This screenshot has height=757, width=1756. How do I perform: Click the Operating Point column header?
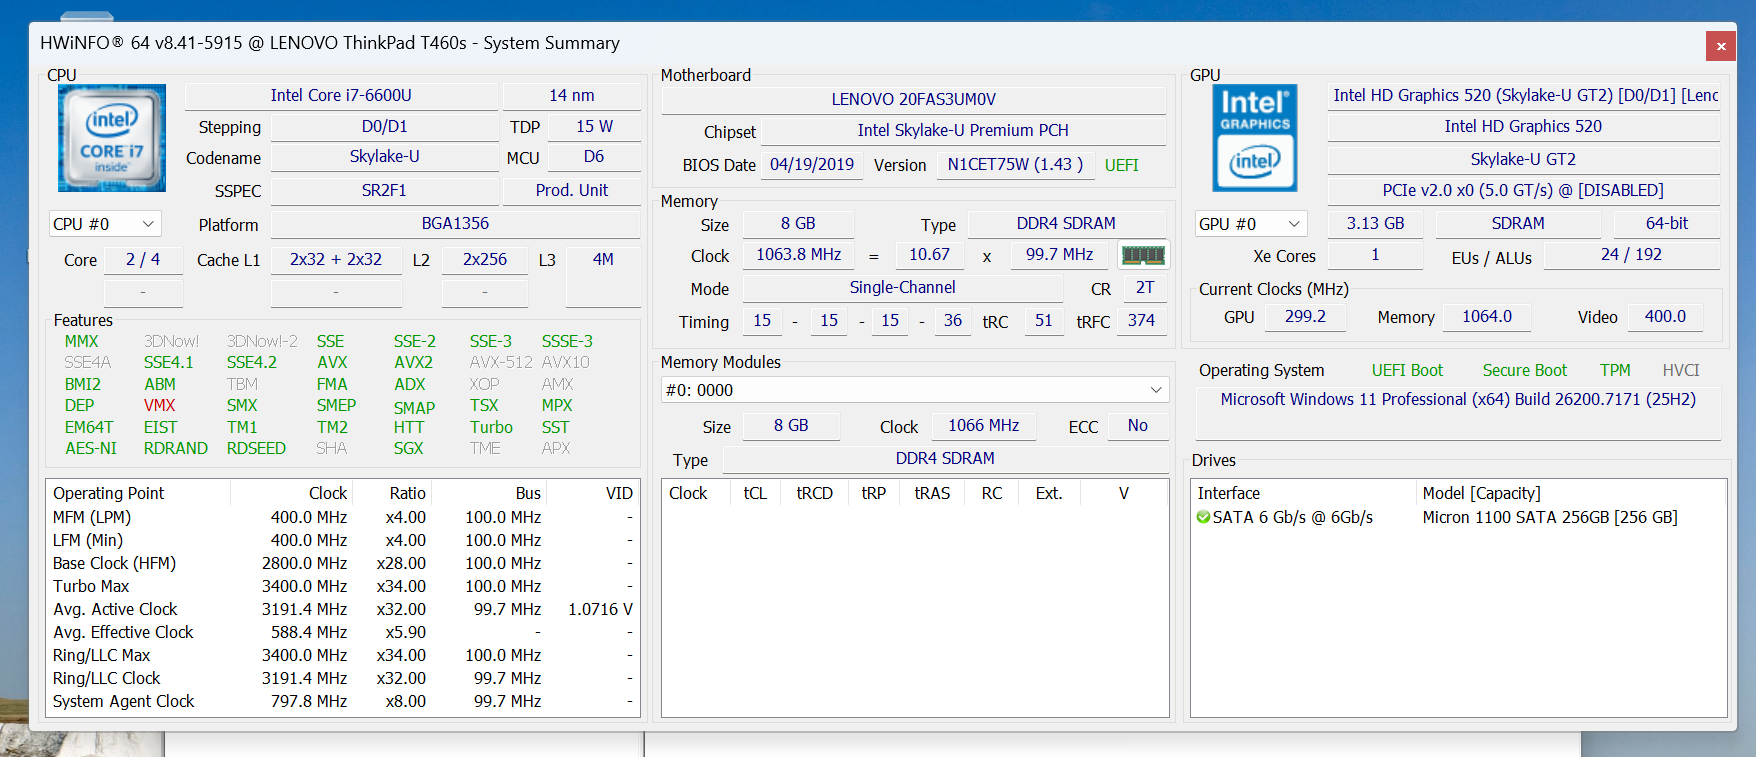(139, 493)
